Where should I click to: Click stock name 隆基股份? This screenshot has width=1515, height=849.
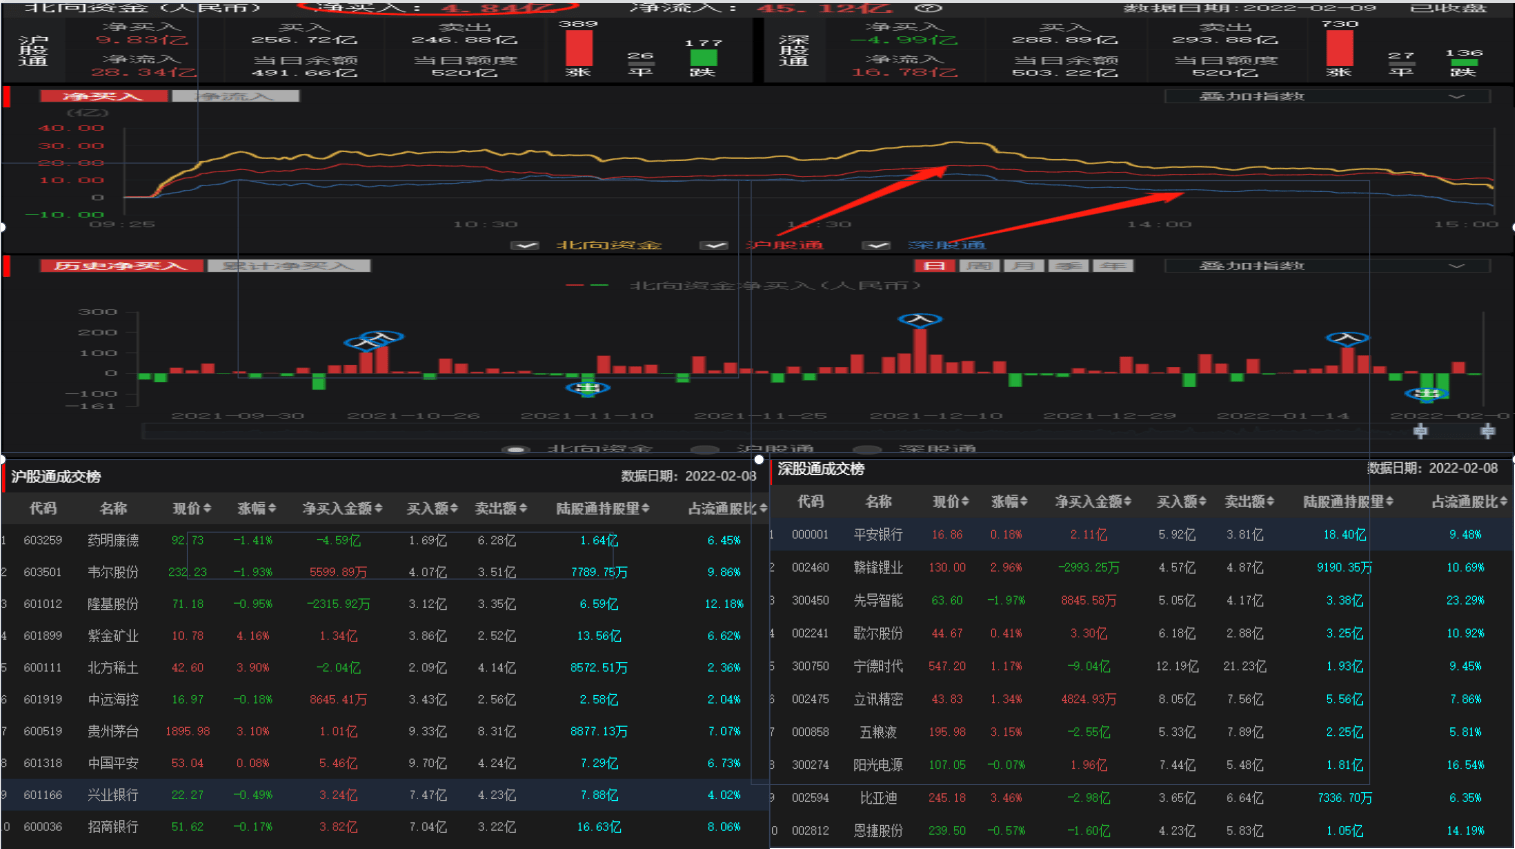pyautogui.click(x=113, y=604)
